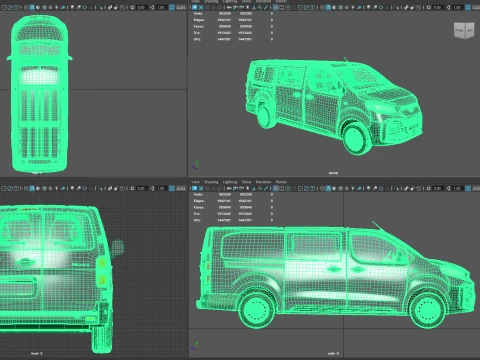Click isolate select in persp panel
480x360 pixels.
pyautogui.click(x=396, y=7)
